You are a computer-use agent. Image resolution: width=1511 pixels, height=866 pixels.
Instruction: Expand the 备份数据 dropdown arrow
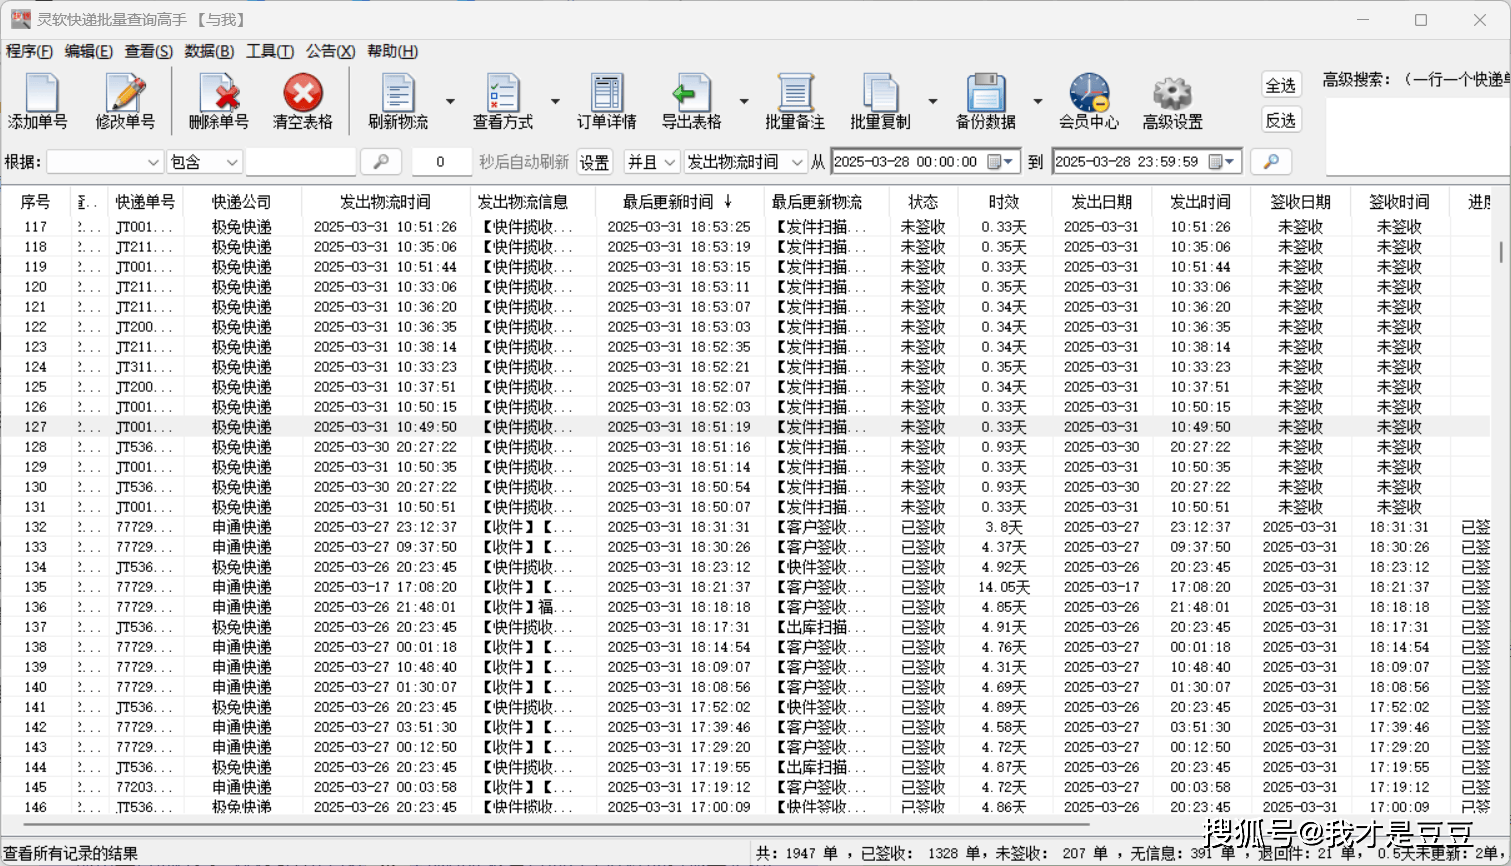tap(1038, 101)
